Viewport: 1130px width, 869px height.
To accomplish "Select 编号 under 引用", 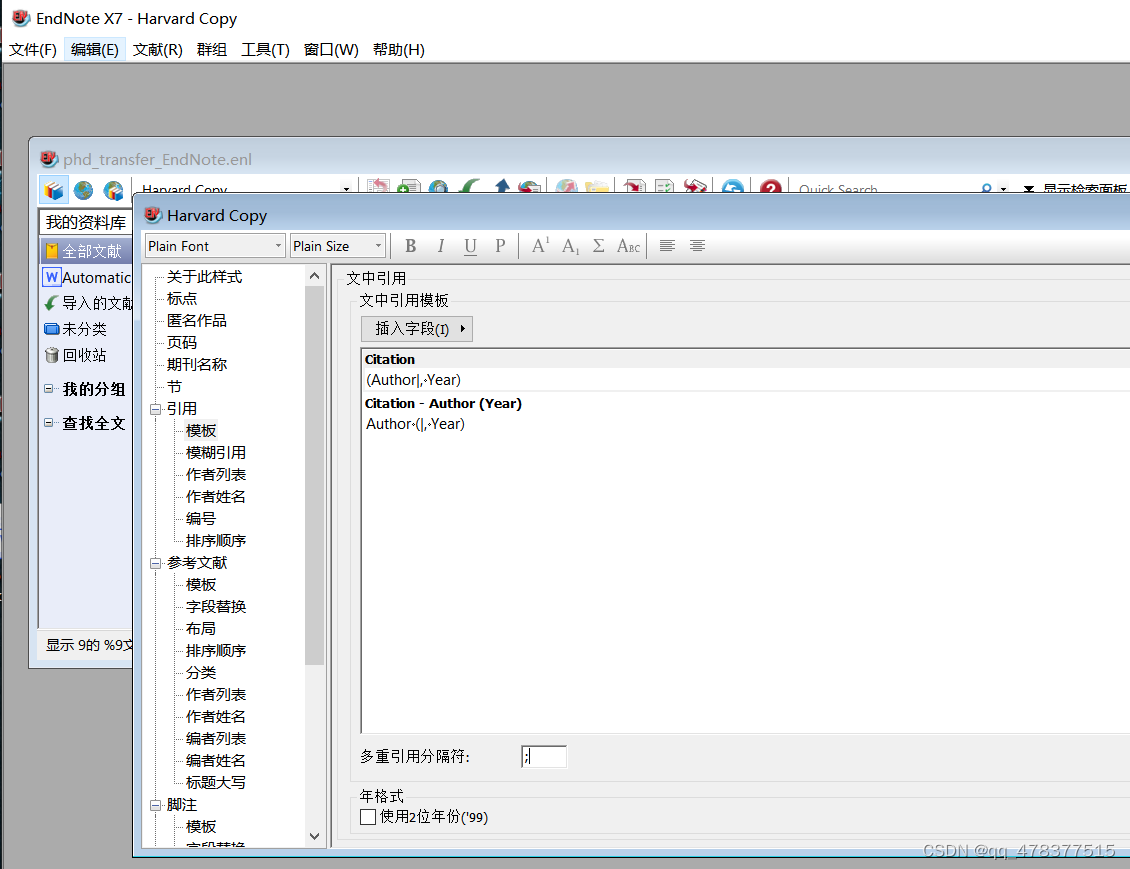I will pos(201,519).
